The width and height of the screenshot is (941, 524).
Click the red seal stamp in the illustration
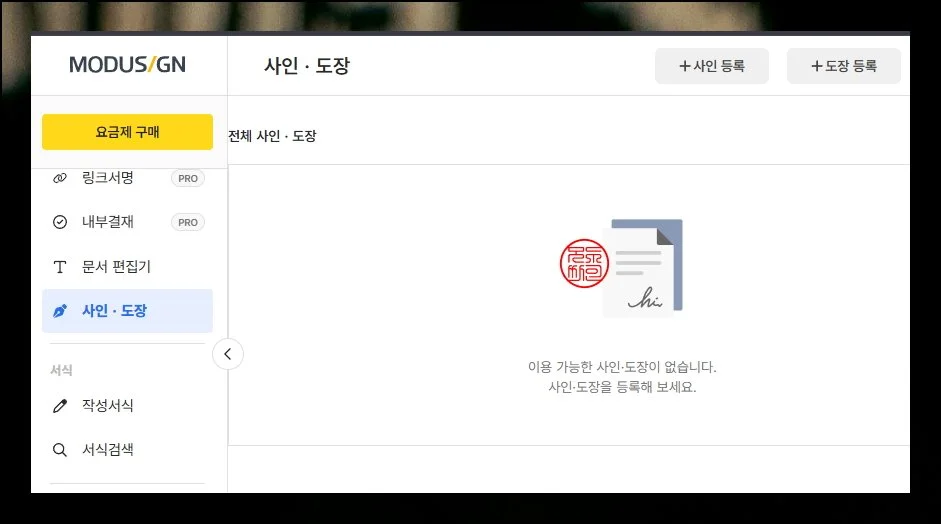(583, 264)
